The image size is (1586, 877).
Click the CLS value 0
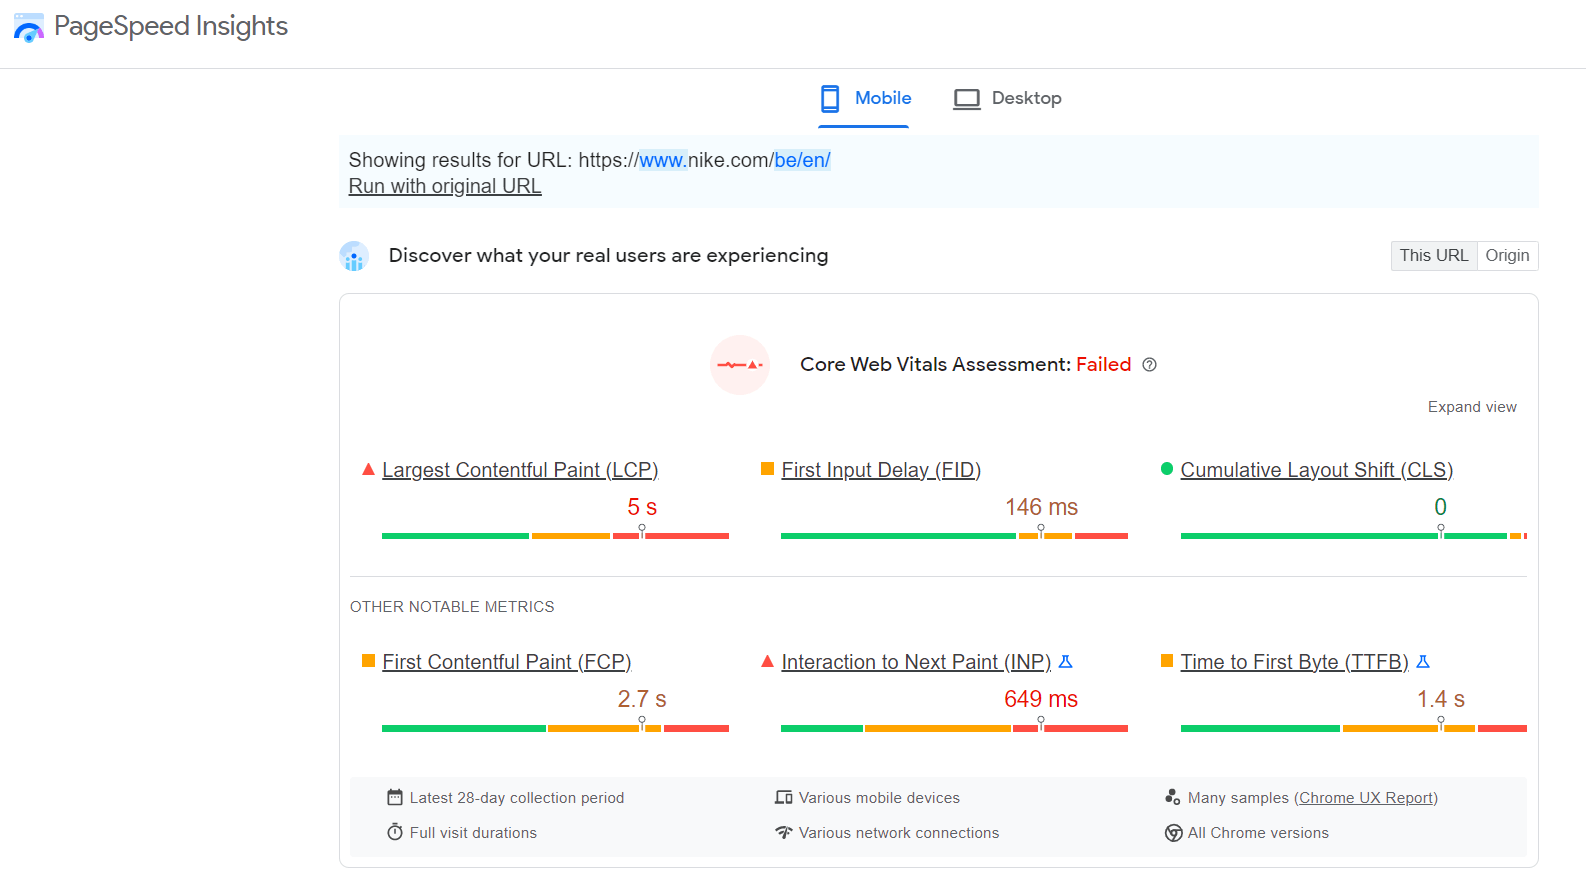coord(1440,507)
